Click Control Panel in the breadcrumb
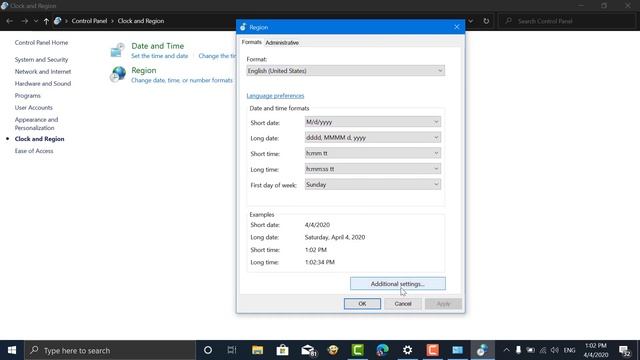 point(89,21)
